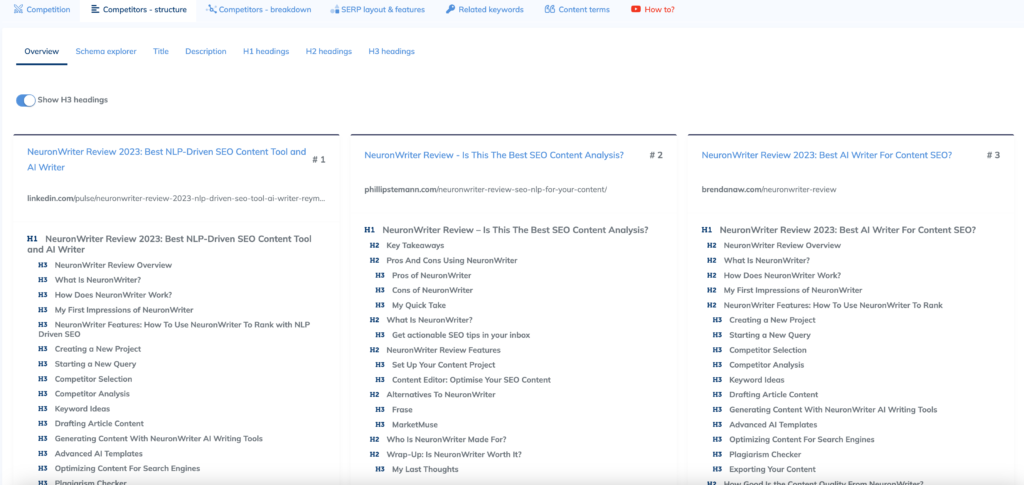This screenshot has width=1024, height=485.
Task: Select 'Competitor Selection' in card 1
Action: pyautogui.click(x=93, y=379)
